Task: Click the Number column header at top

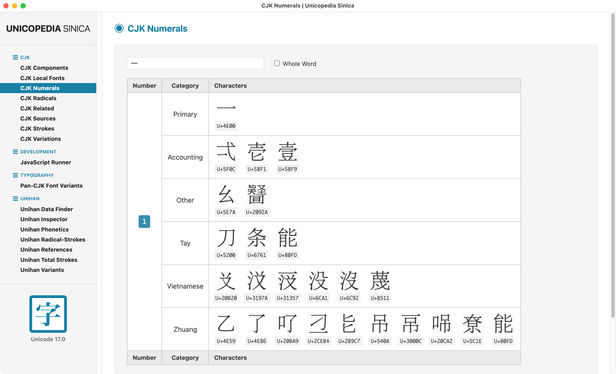Action: point(144,85)
